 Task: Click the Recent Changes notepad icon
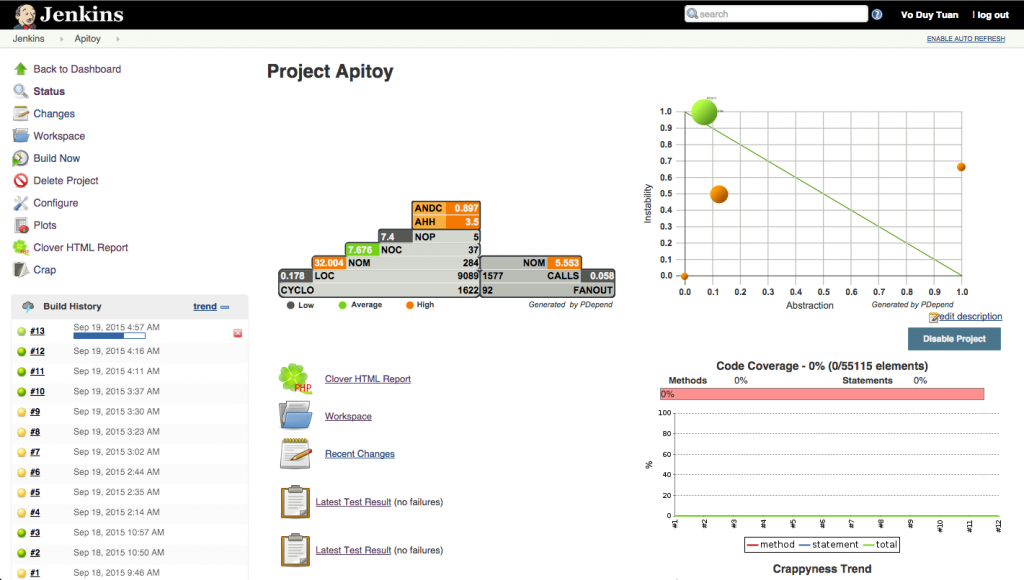click(x=296, y=454)
